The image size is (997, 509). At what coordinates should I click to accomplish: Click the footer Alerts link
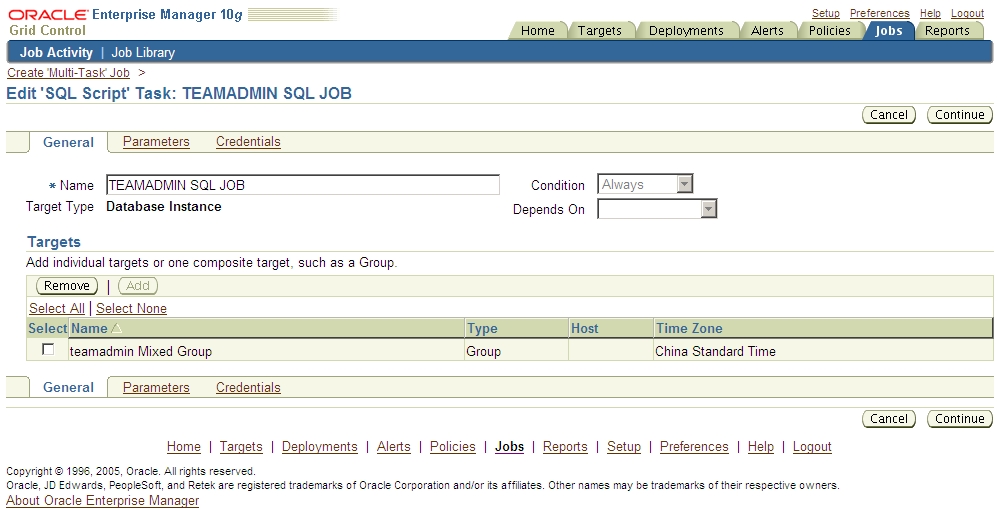pos(394,447)
